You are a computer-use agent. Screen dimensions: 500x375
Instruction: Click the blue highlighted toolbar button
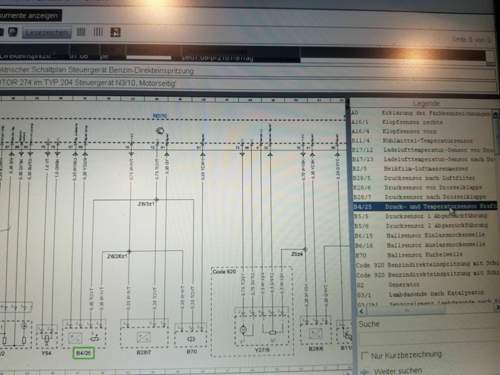[47, 33]
